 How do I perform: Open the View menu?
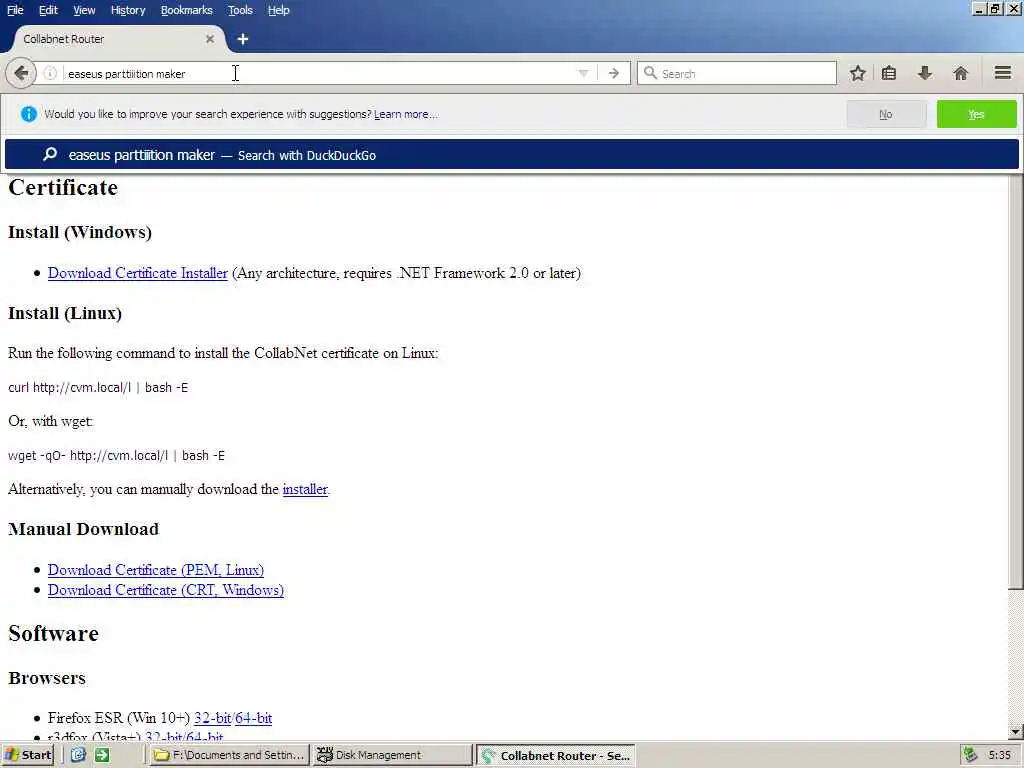coord(84,10)
